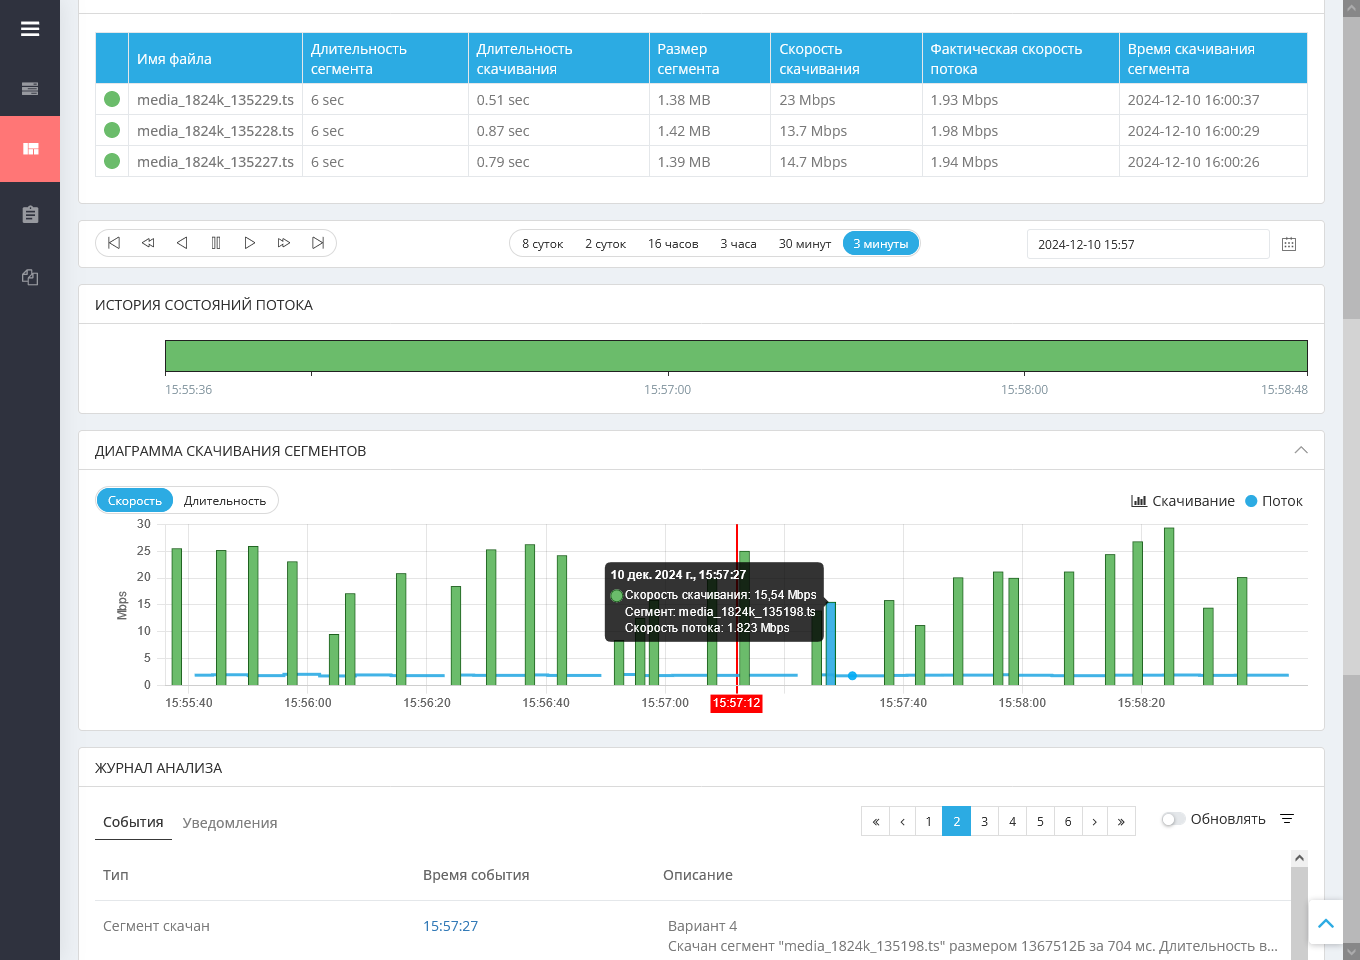1360x960 pixels.
Task: Click the date field 2024-12-10 15:57
Action: (1148, 244)
